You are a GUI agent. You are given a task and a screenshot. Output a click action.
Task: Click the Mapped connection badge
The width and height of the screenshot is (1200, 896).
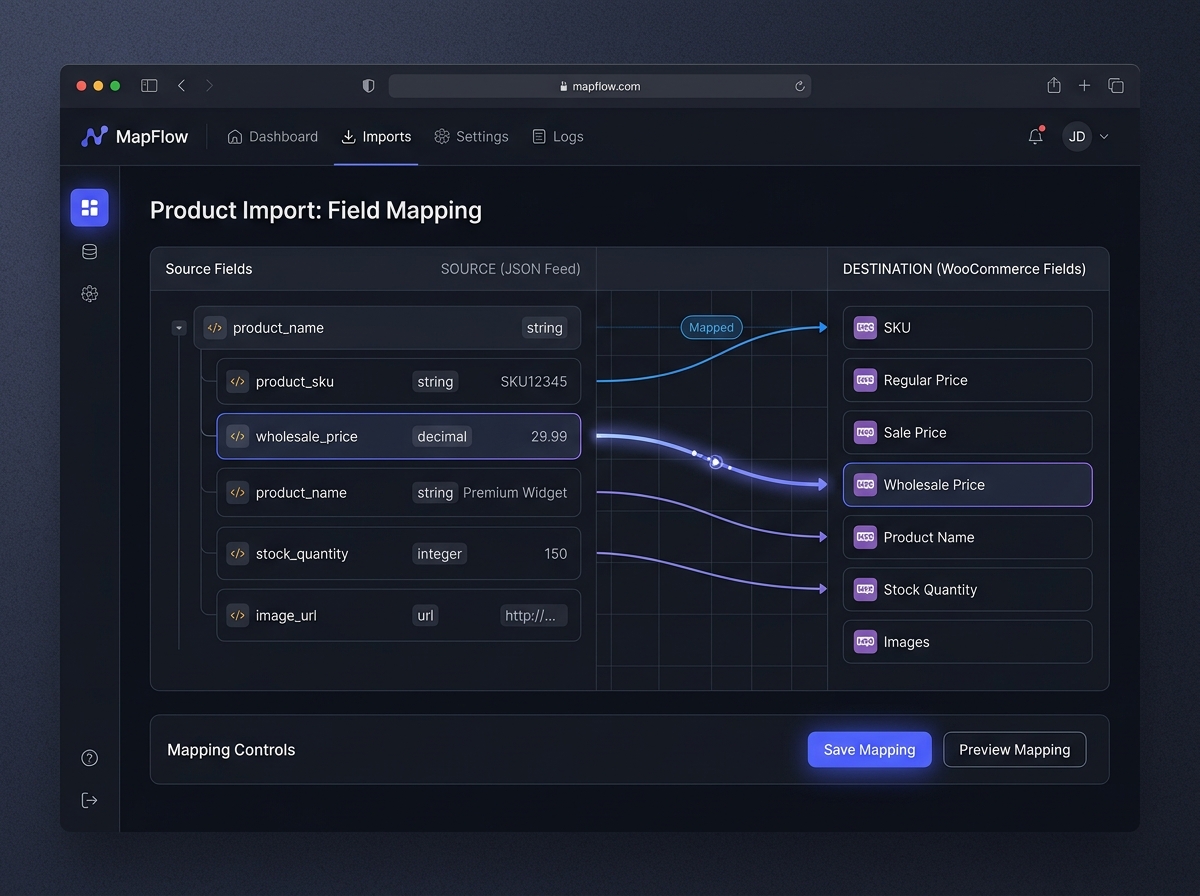coord(711,327)
